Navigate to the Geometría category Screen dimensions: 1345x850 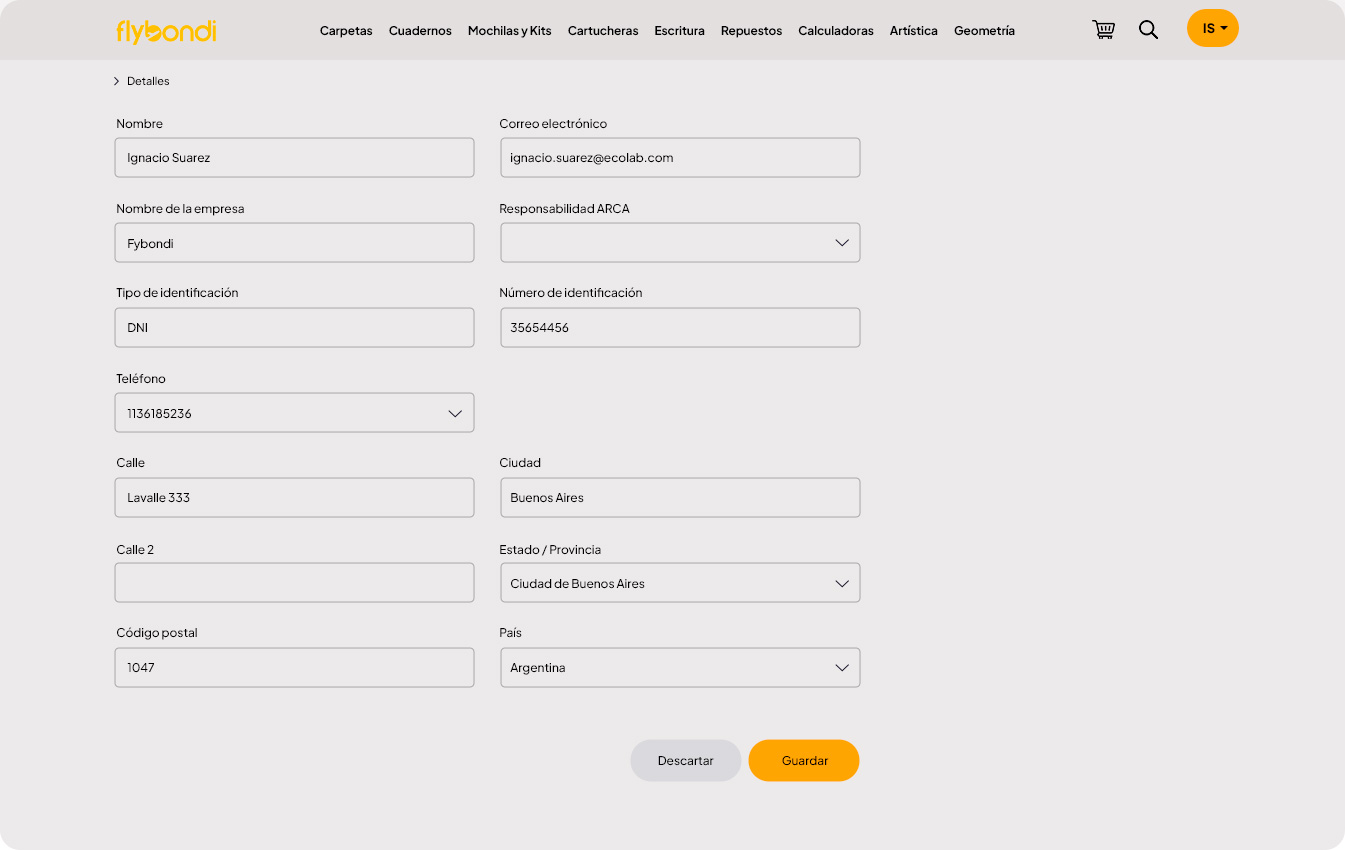pos(984,31)
